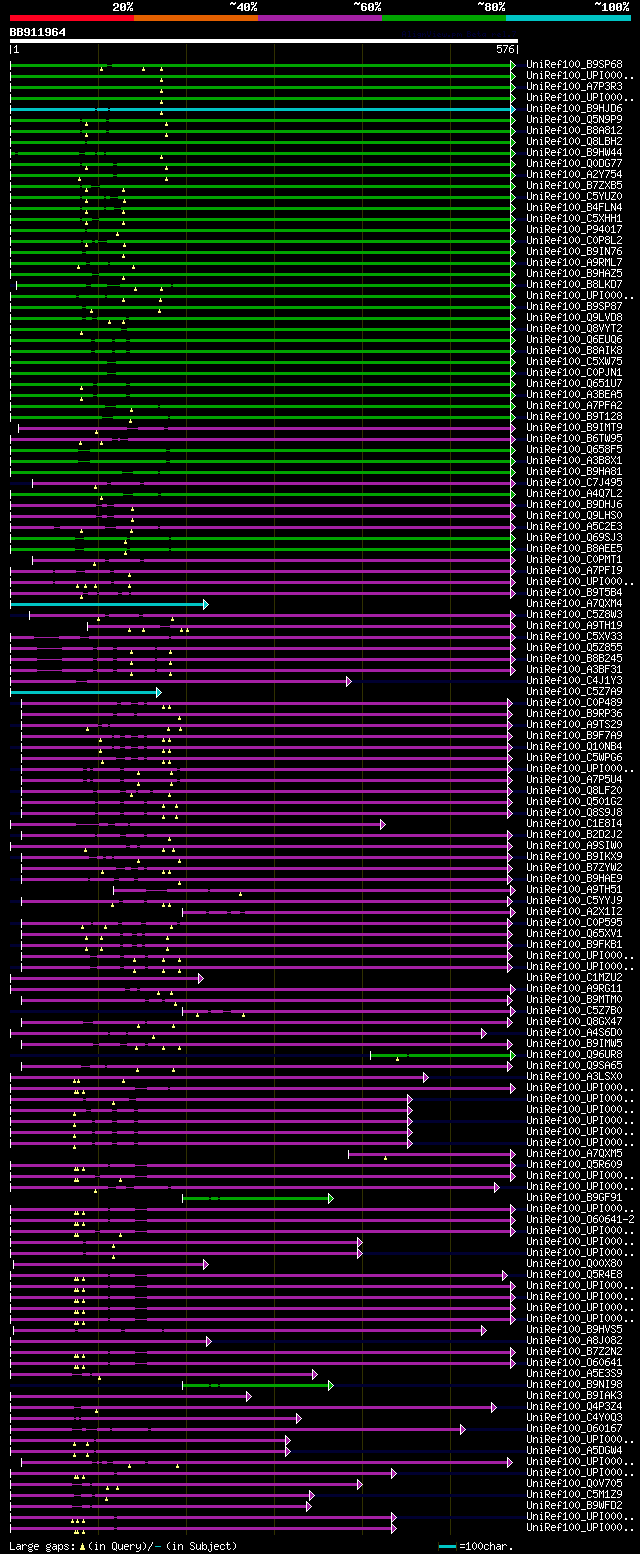Select the UniRef100_B6TW95 label
Screen dimensions: 640x1554
(x=574, y=438)
